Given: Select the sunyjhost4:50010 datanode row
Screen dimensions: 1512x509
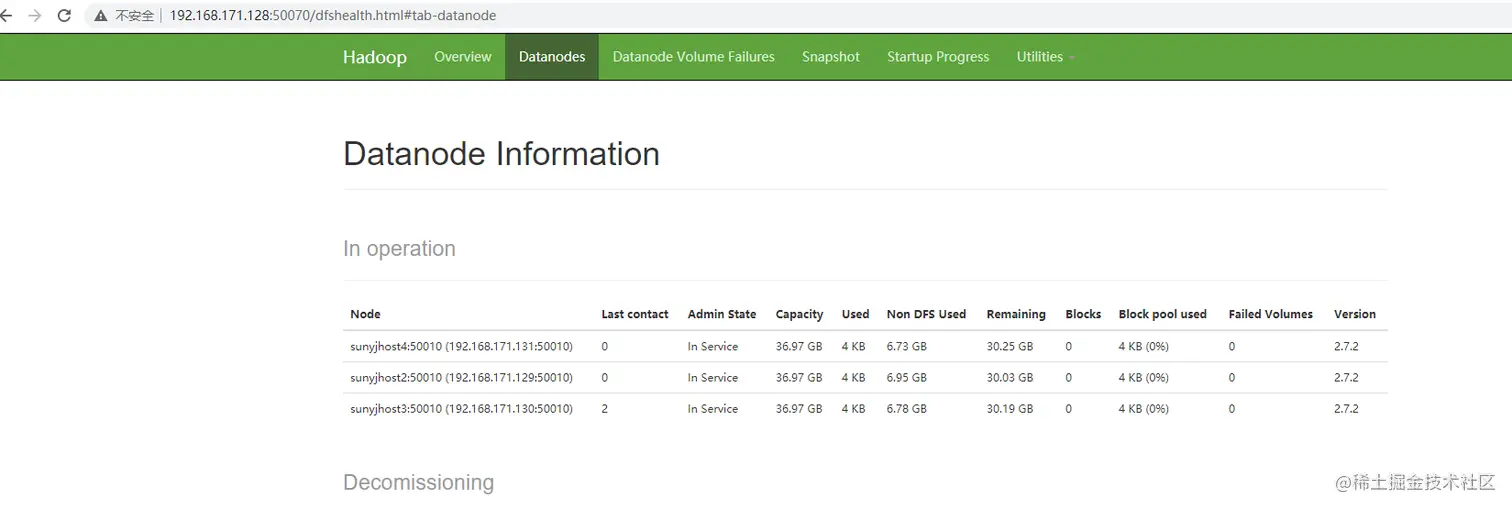Looking at the screenshot, I should [461, 346].
